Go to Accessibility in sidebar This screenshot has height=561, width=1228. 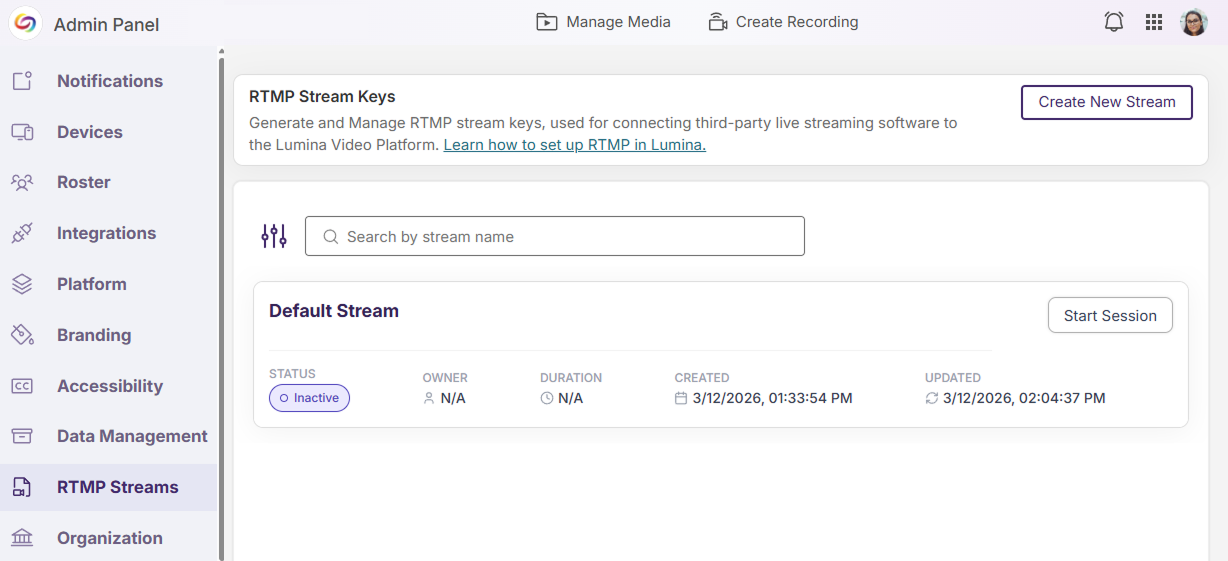pyautogui.click(x=108, y=386)
